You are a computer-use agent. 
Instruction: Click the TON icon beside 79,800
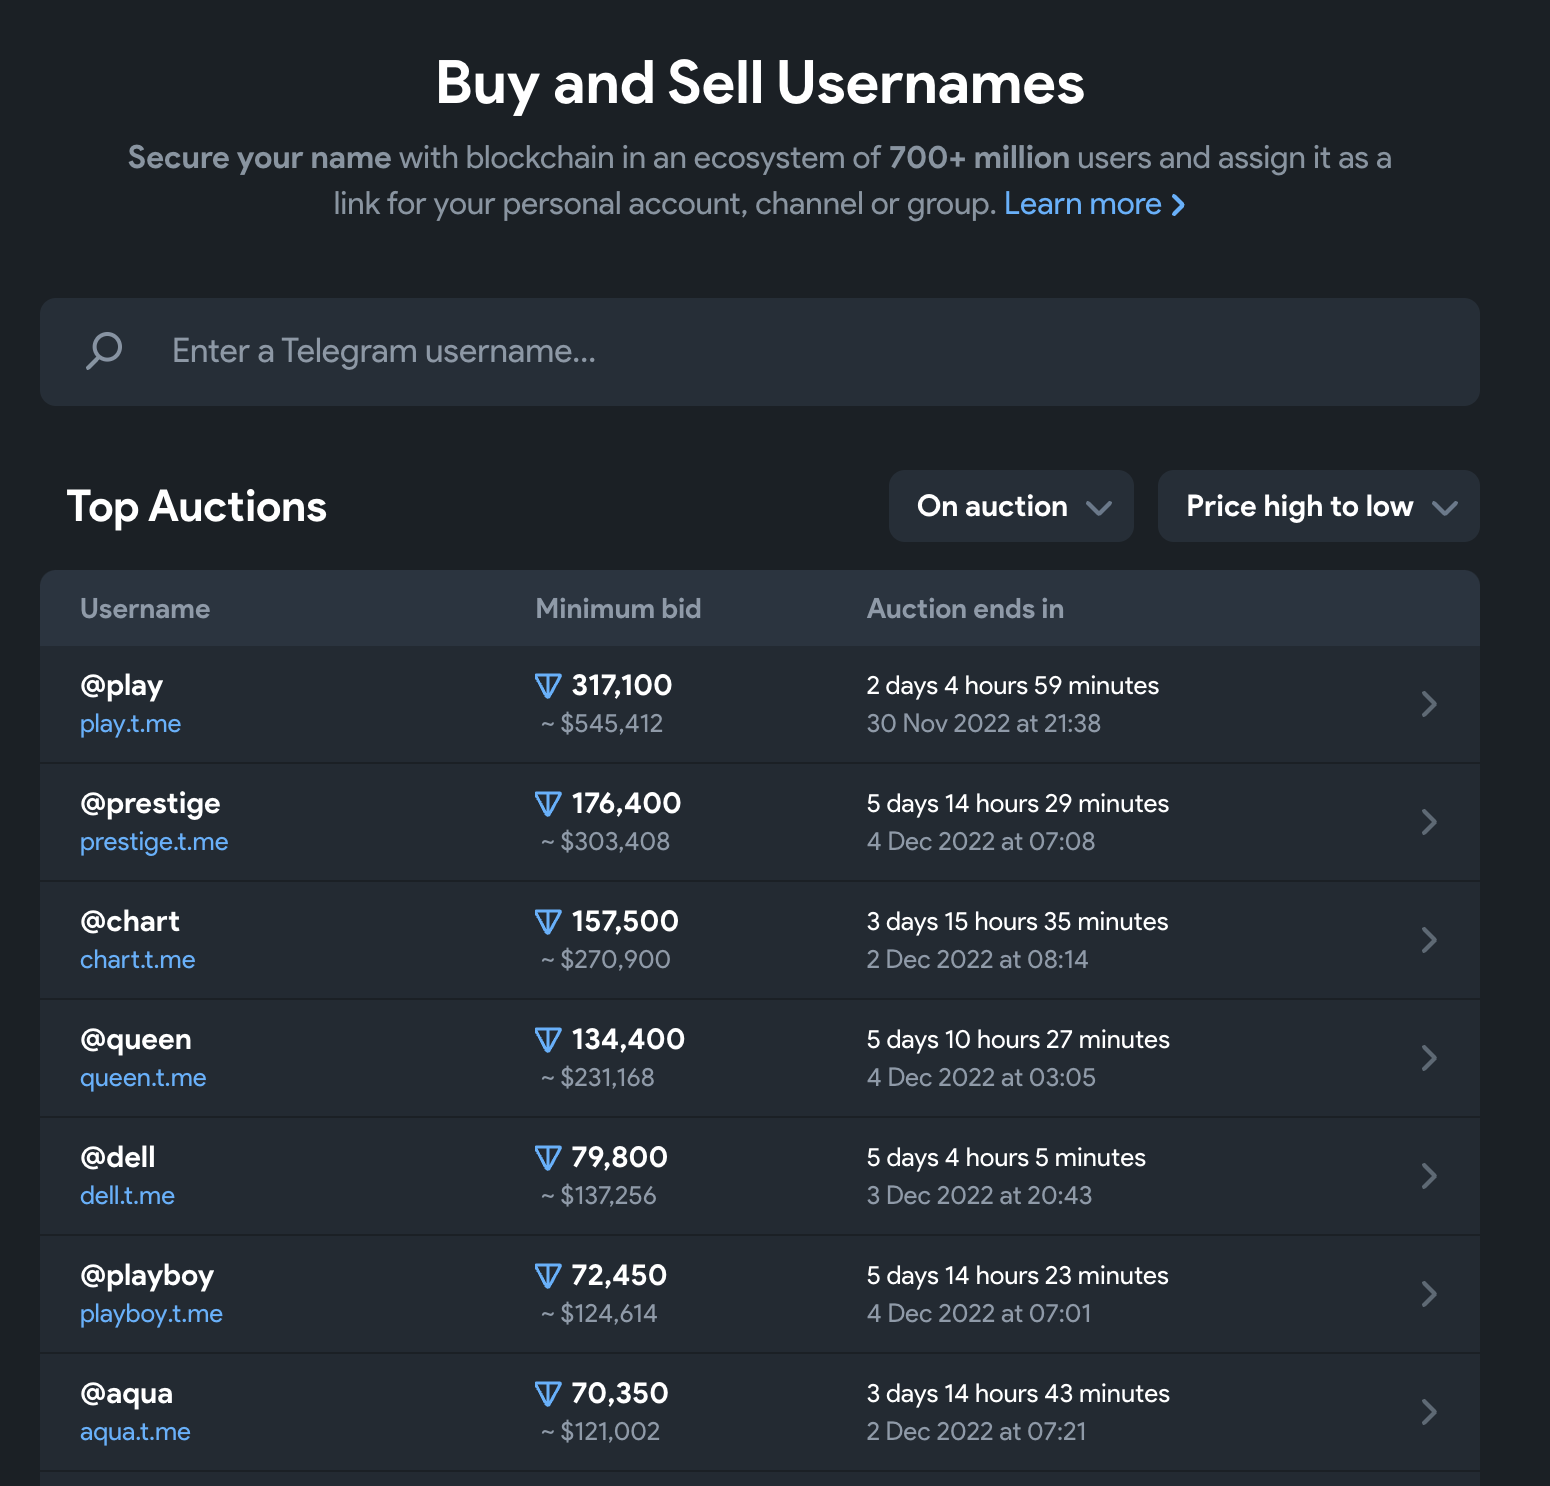click(548, 1158)
